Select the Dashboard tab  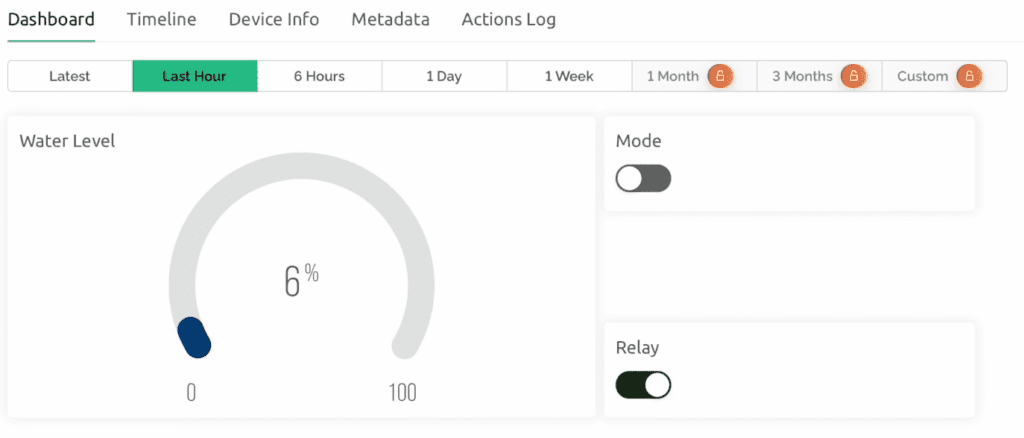(51, 19)
